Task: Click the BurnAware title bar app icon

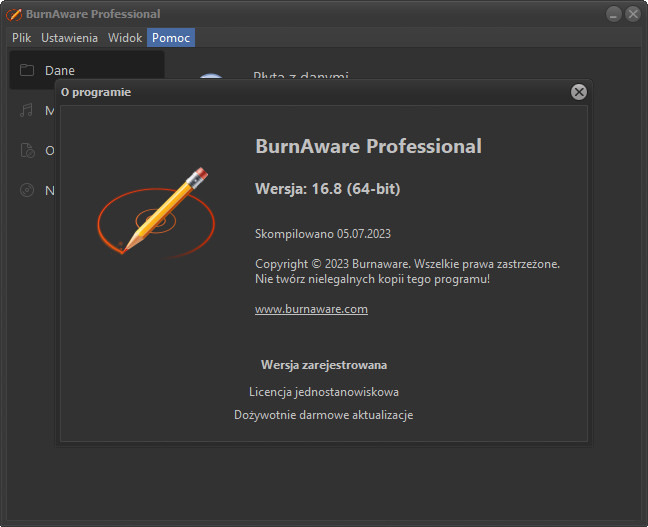Action: pyautogui.click(x=14, y=14)
